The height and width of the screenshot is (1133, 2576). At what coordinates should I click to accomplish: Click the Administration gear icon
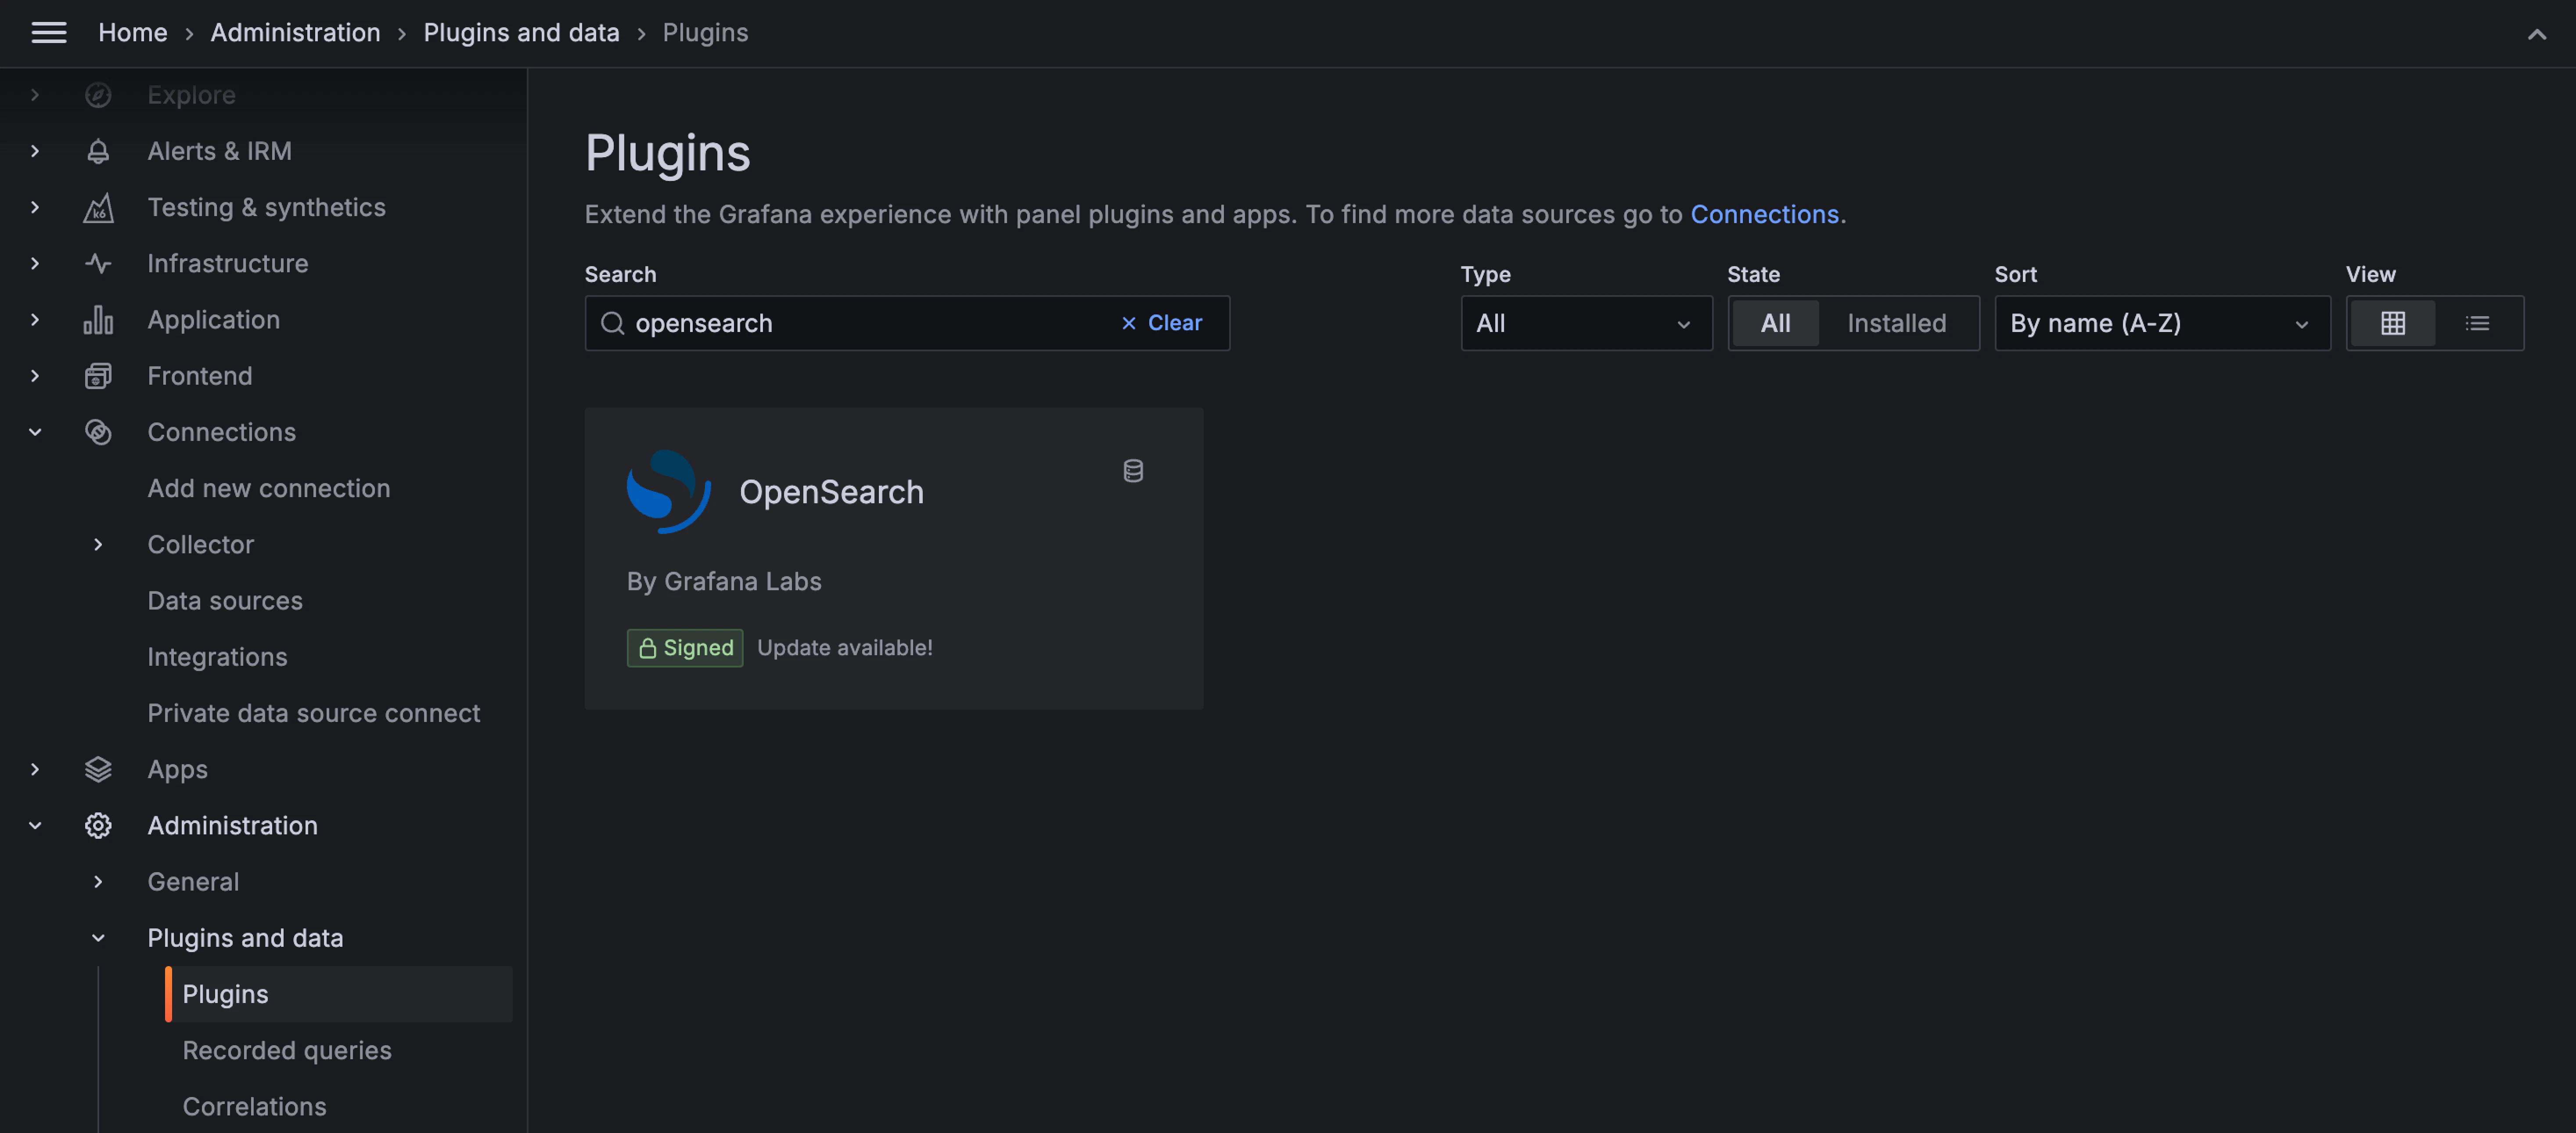coord(97,825)
